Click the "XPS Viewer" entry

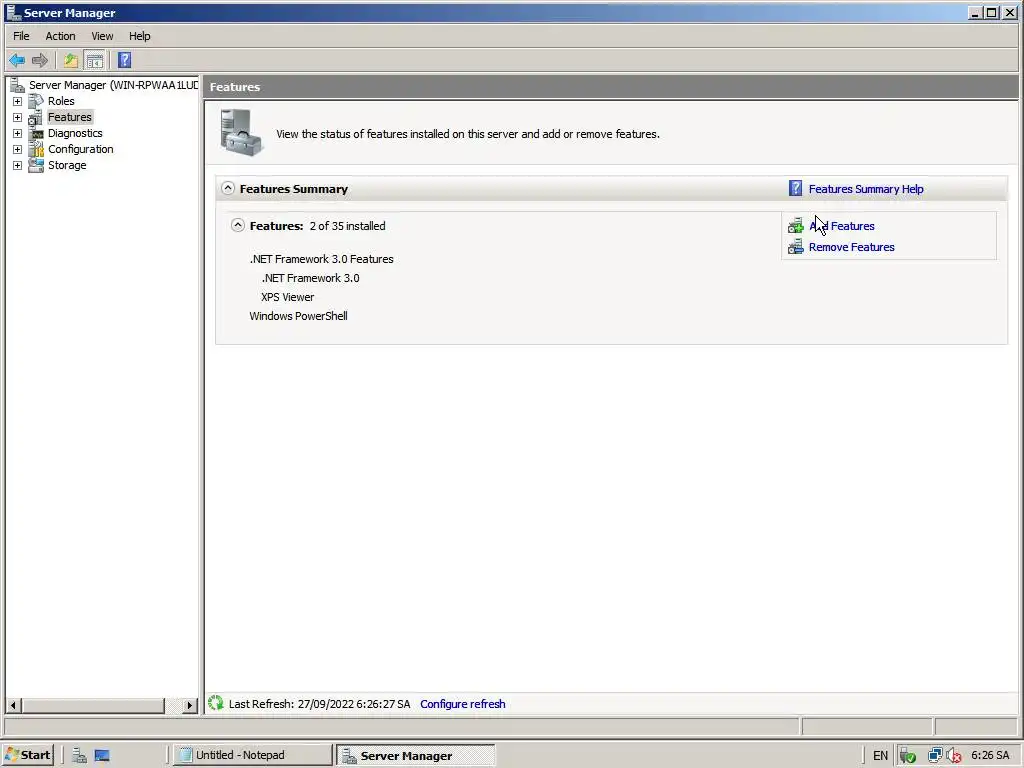(x=287, y=297)
